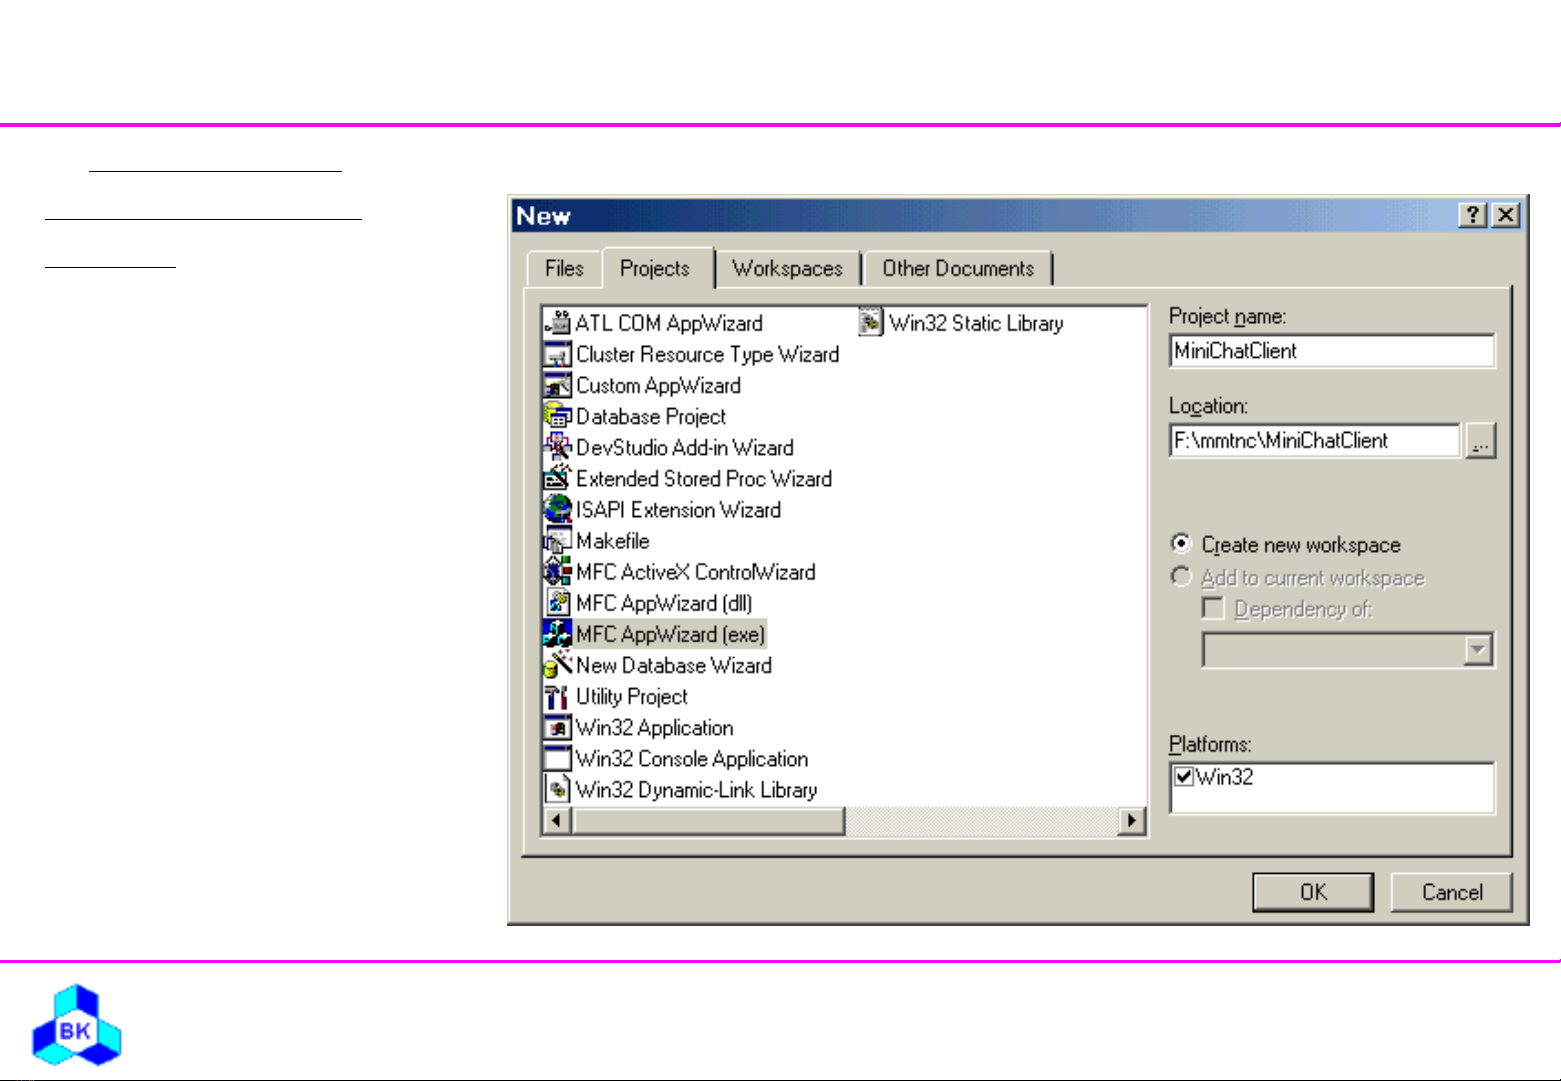Click the location browse (...) button
Screen dimensions: 1561x1081
click(x=1480, y=440)
